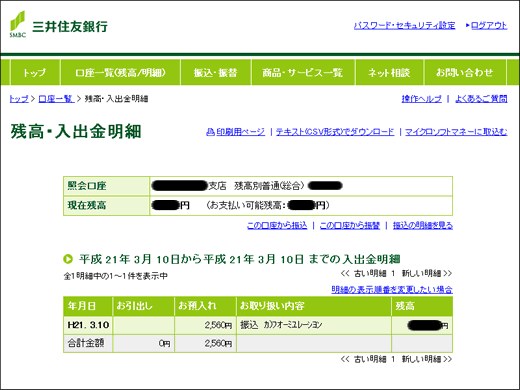520x390 pixels.
Task: Click lower << 古い明細 pager below table
Action: coord(363,359)
